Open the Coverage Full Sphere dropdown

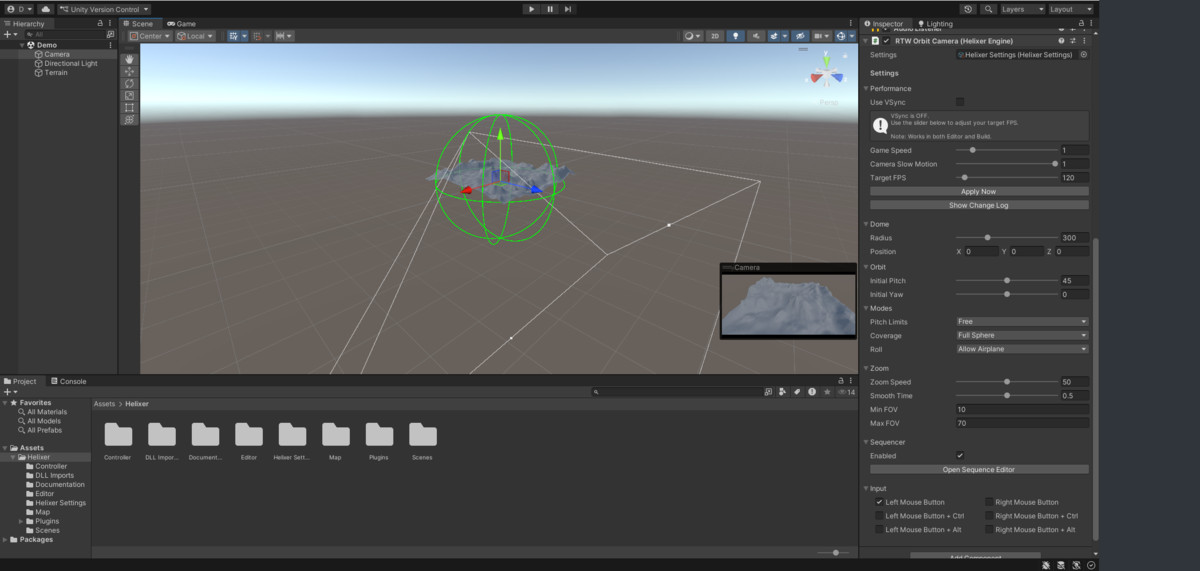point(1021,335)
